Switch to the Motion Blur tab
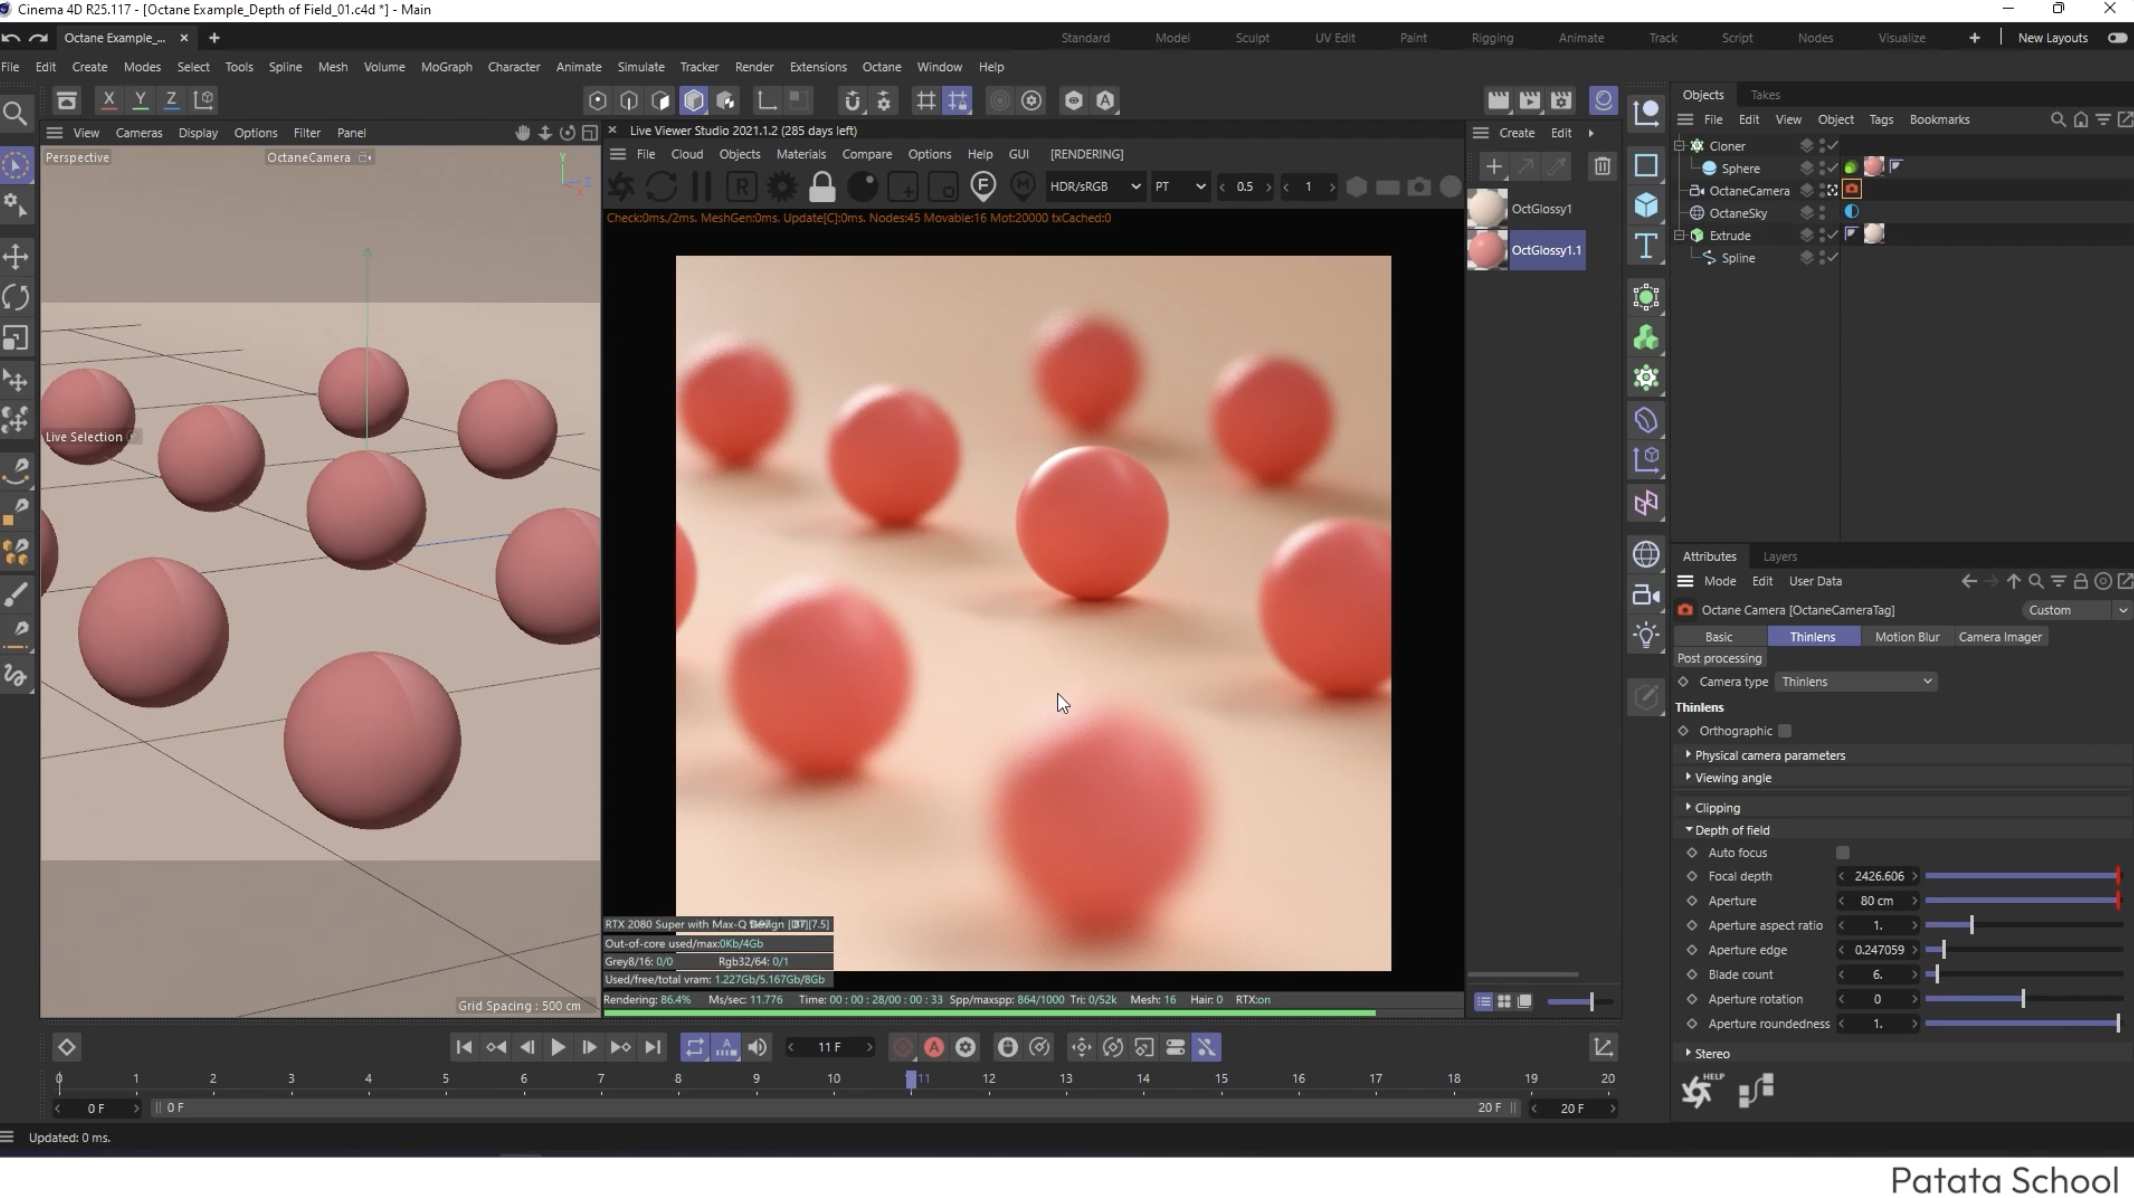2134x1198 pixels. click(x=1906, y=637)
